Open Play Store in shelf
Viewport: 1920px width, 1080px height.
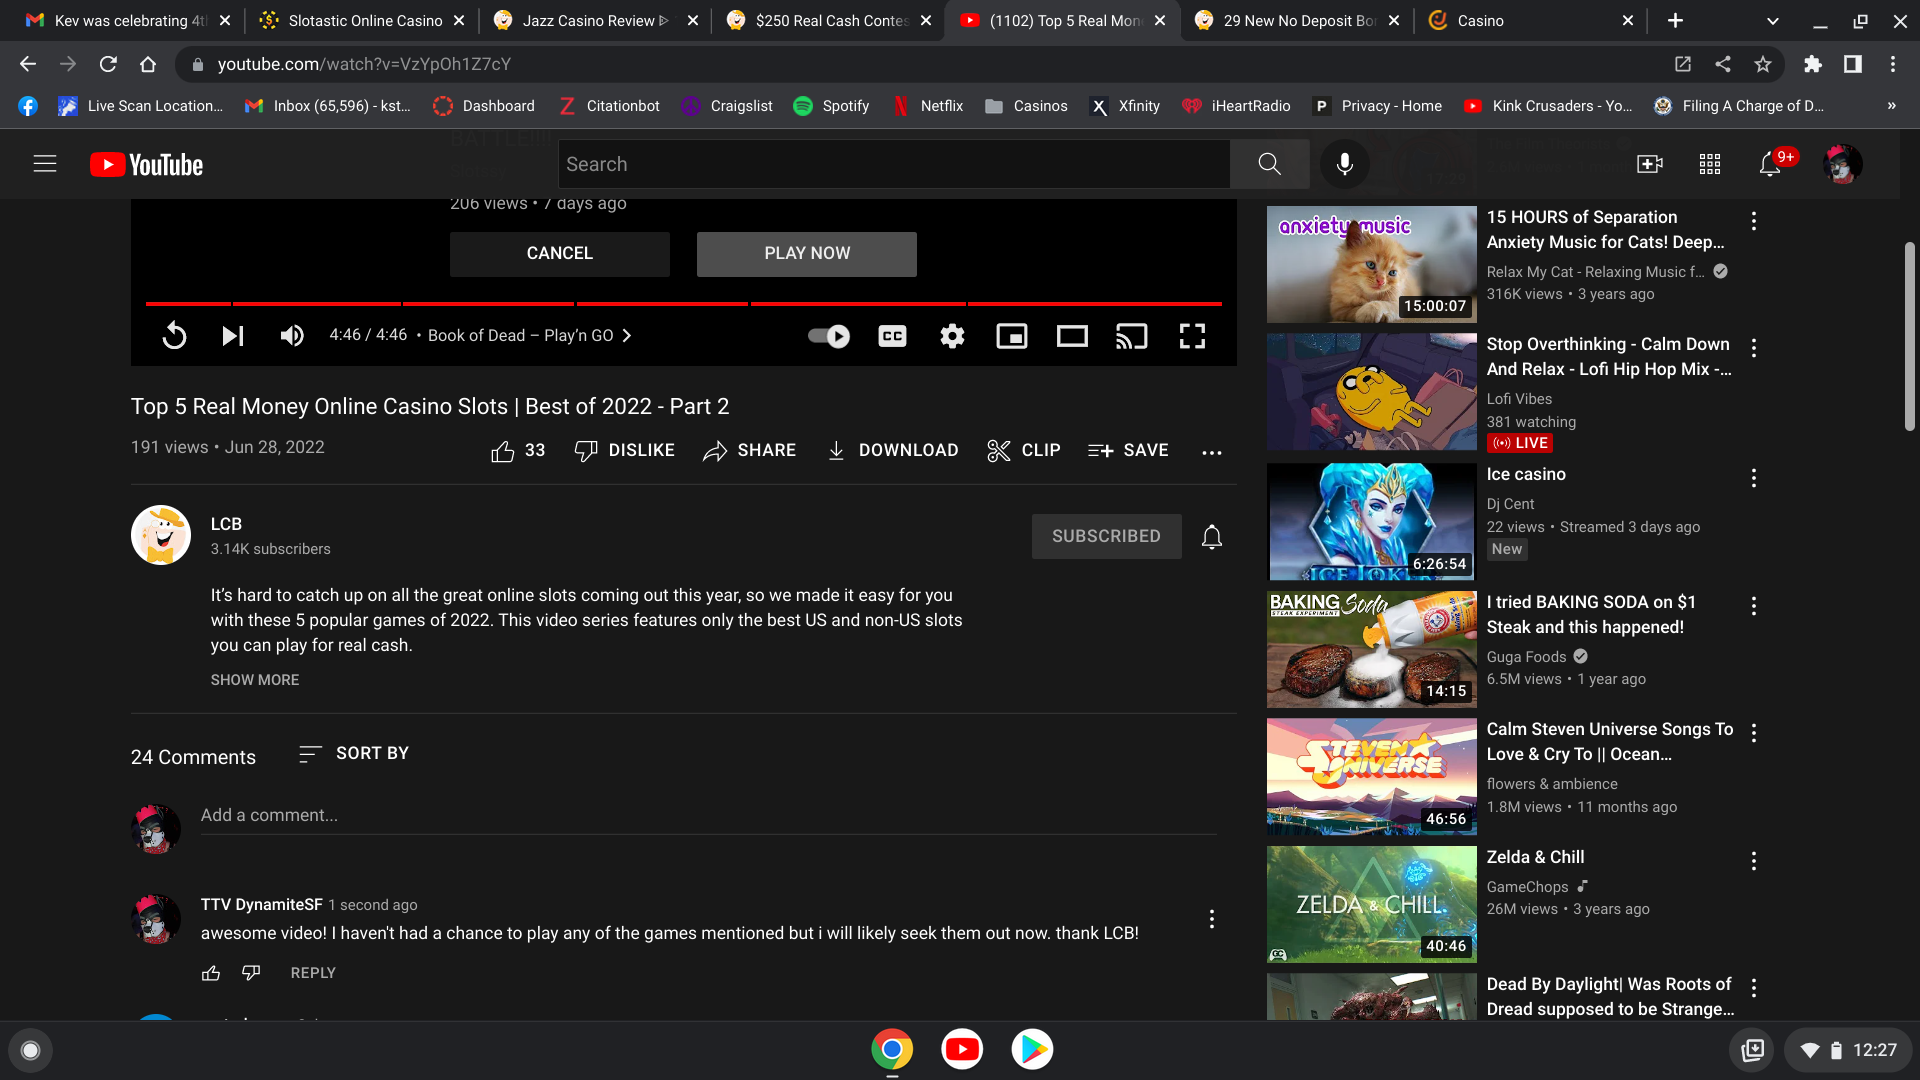click(1032, 1049)
